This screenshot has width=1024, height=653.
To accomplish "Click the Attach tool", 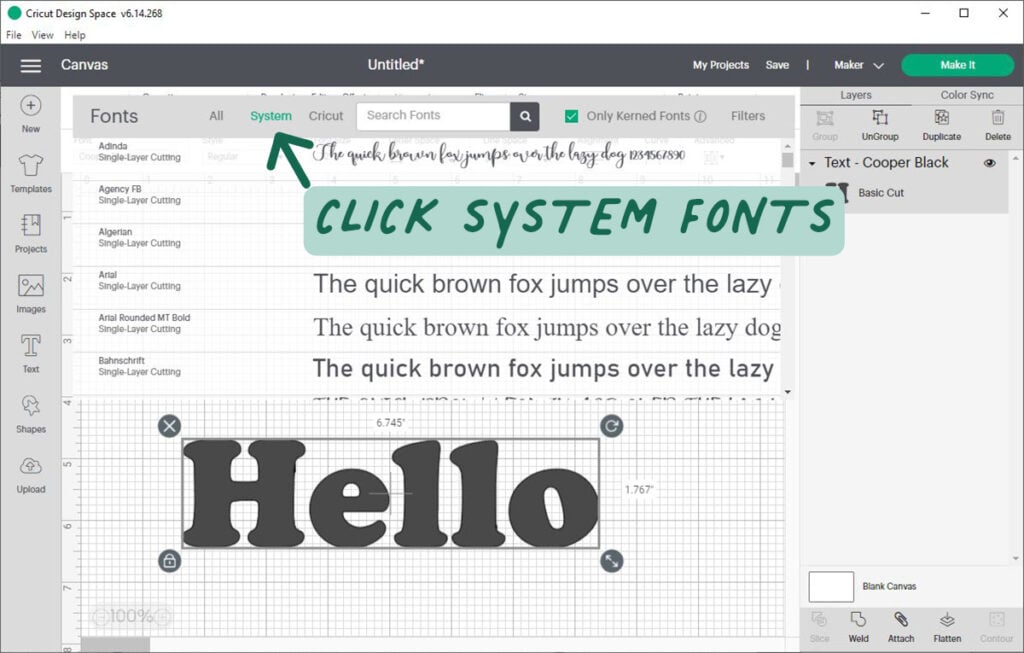I will [x=901, y=627].
